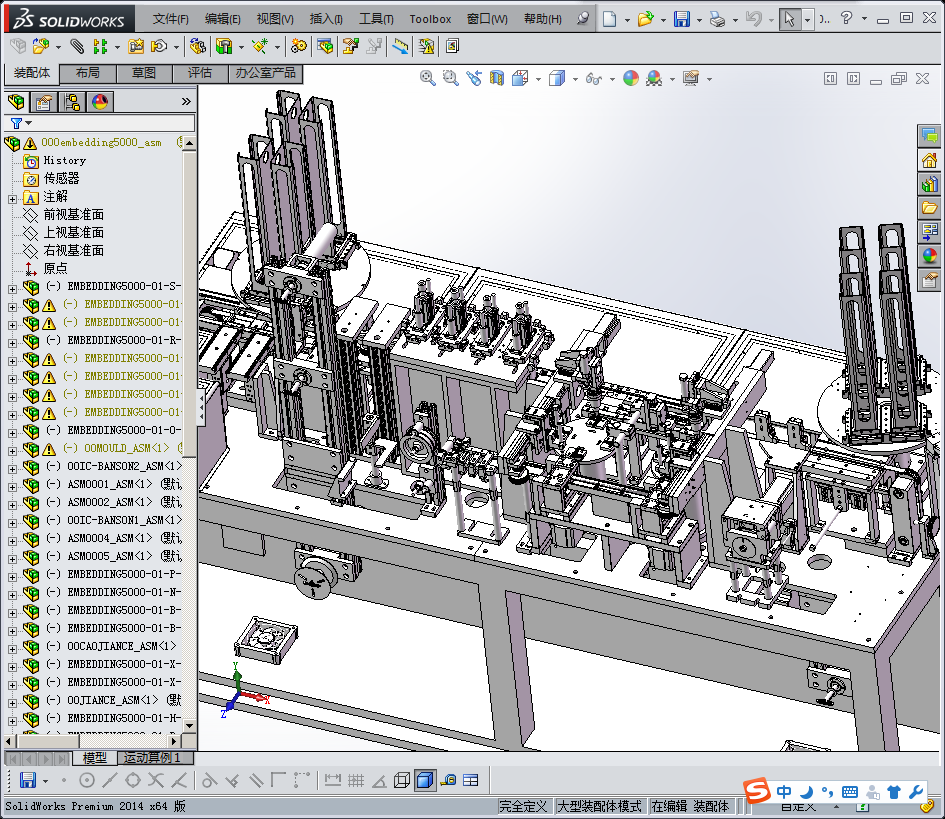
Task: Click the Save icon in title toolbar
Action: click(x=681, y=19)
